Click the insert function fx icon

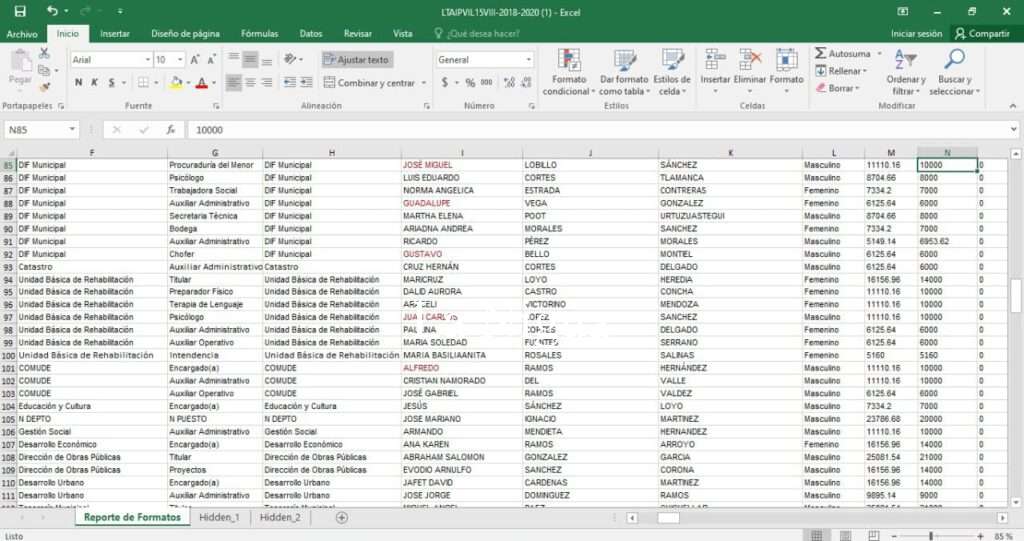(x=171, y=130)
